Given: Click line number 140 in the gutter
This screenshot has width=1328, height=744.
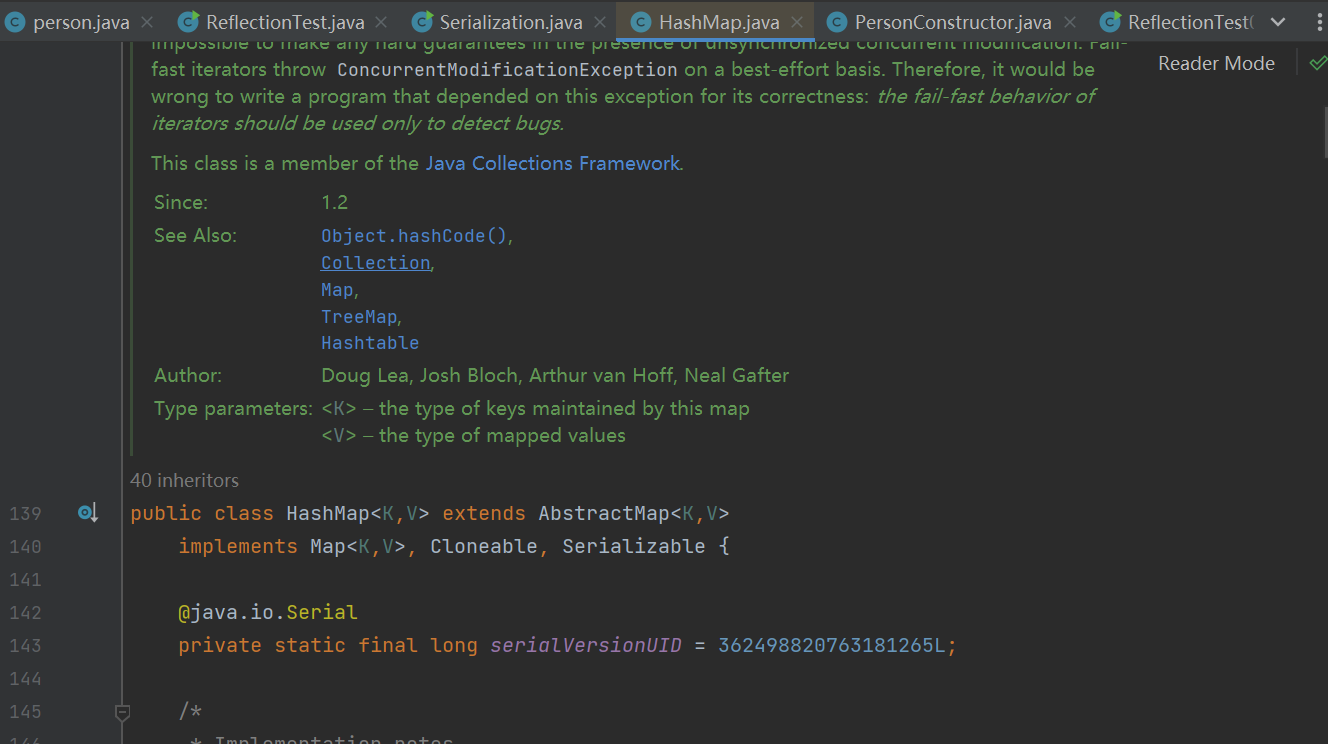Looking at the screenshot, I should click(x=25, y=546).
